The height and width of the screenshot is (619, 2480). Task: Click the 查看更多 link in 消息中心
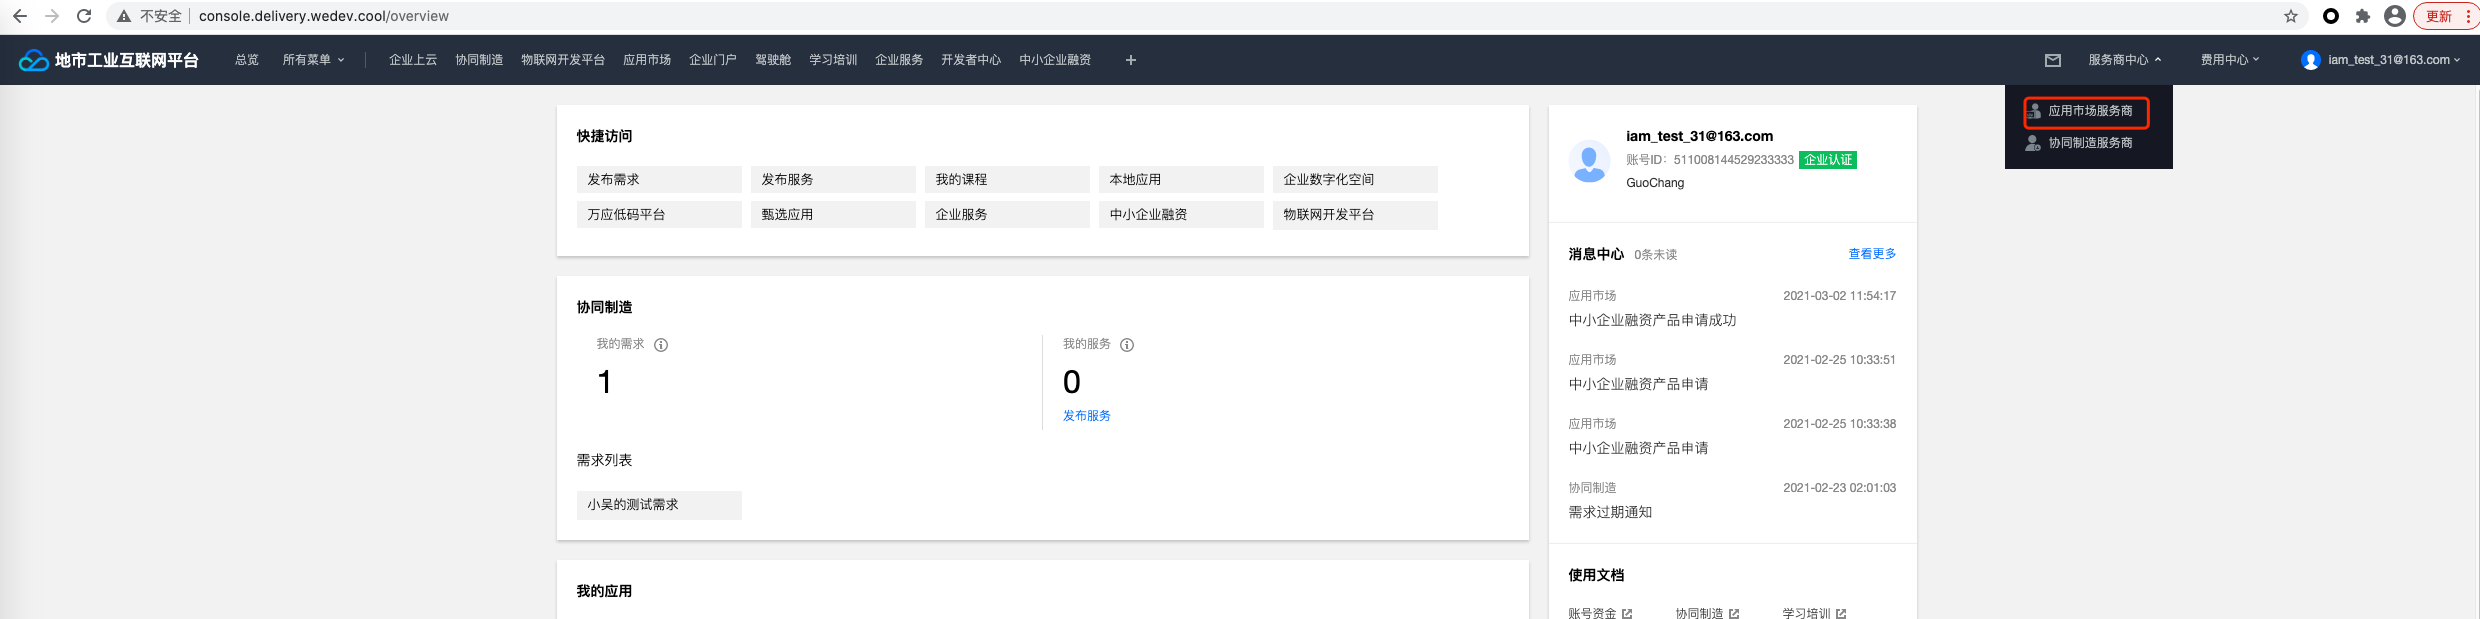[x=1872, y=254]
